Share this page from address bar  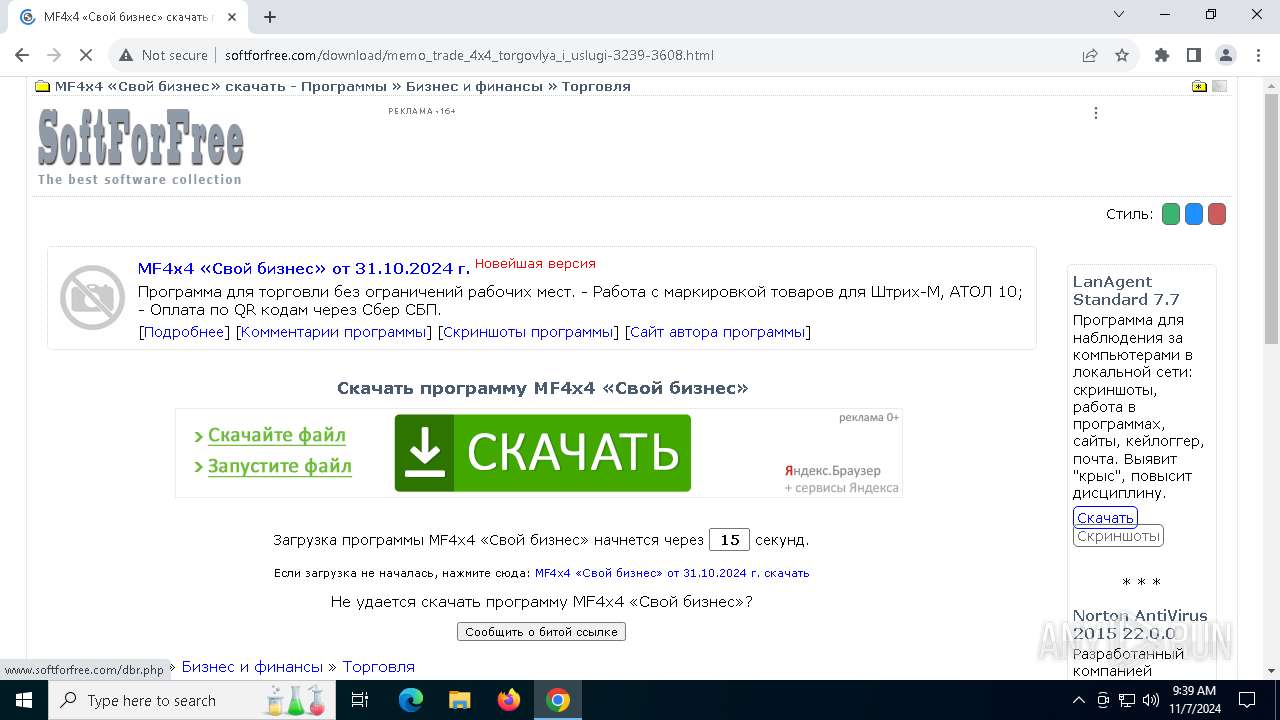pyautogui.click(x=1090, y=55)
